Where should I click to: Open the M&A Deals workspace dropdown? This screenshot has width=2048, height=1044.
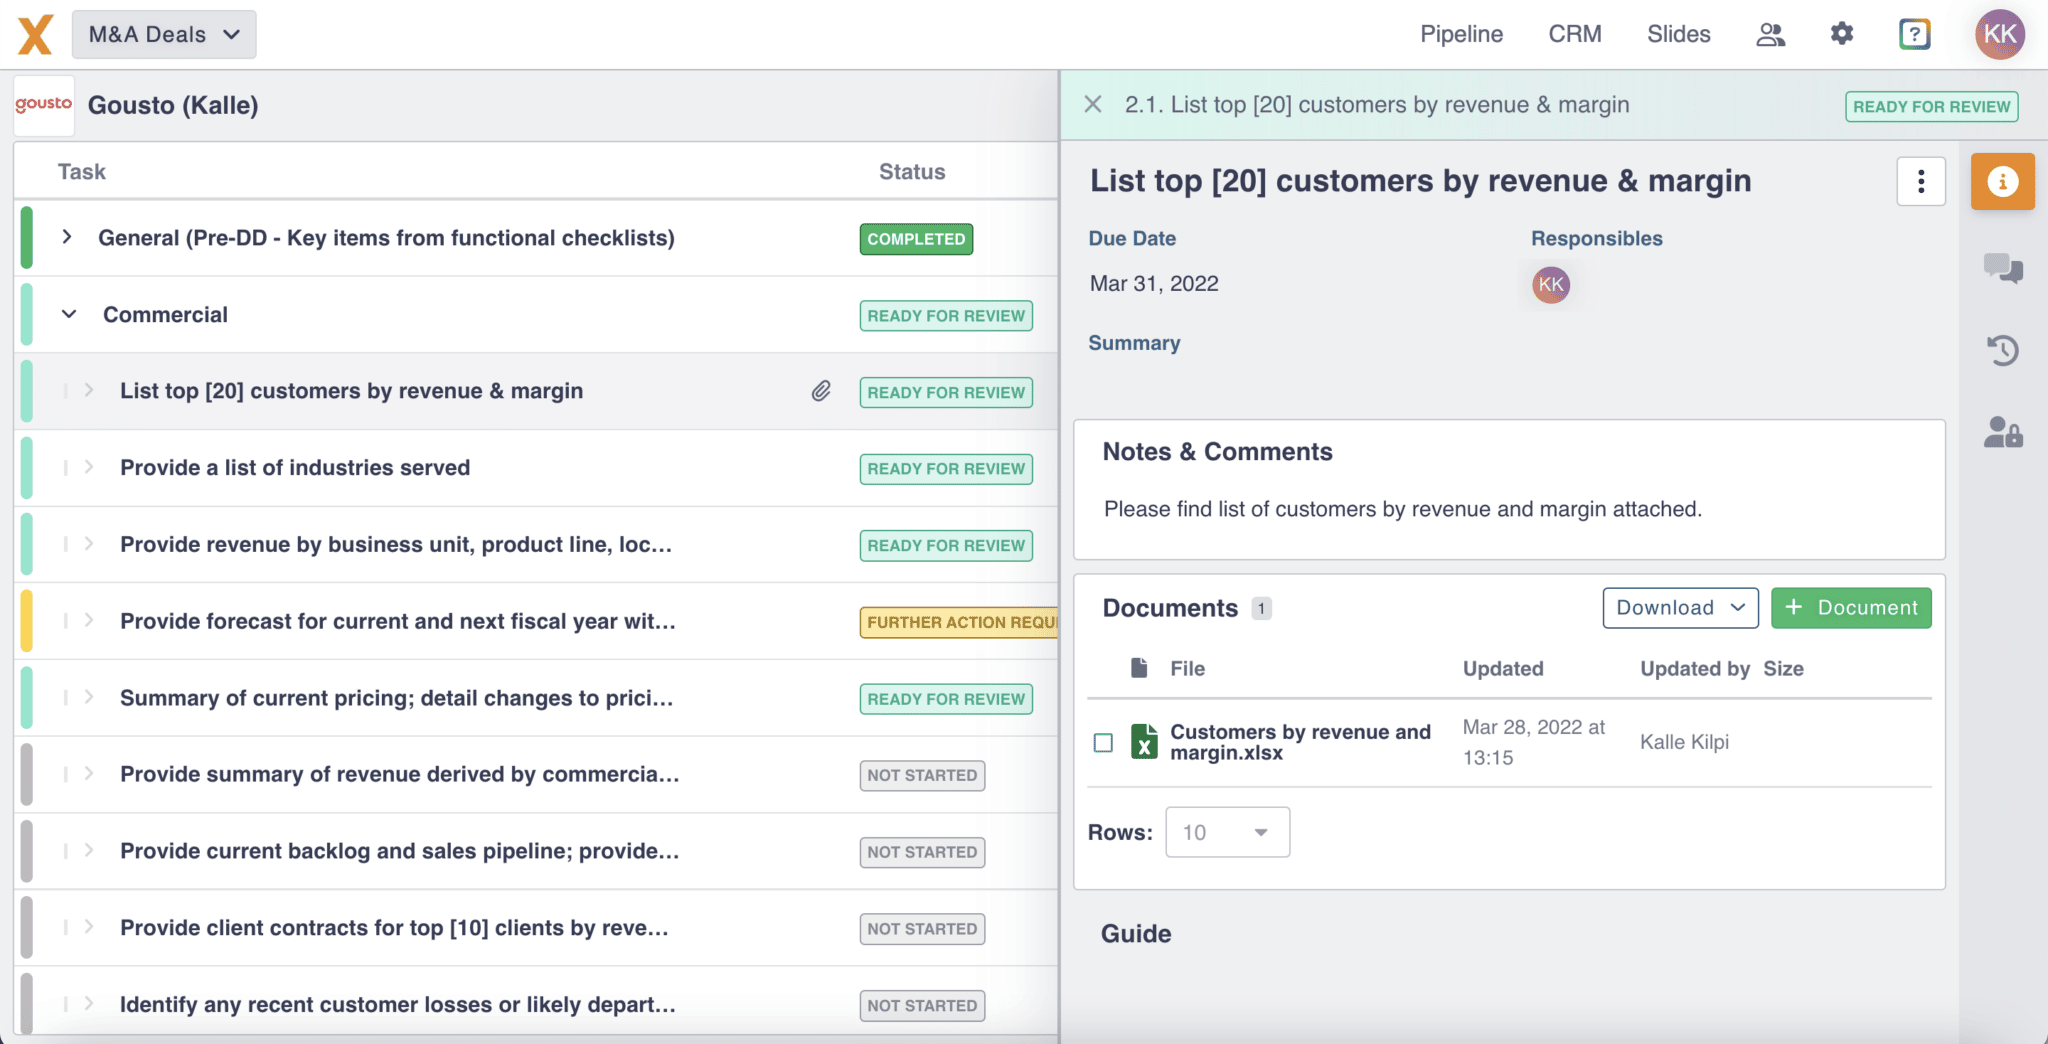click(164, 34)
